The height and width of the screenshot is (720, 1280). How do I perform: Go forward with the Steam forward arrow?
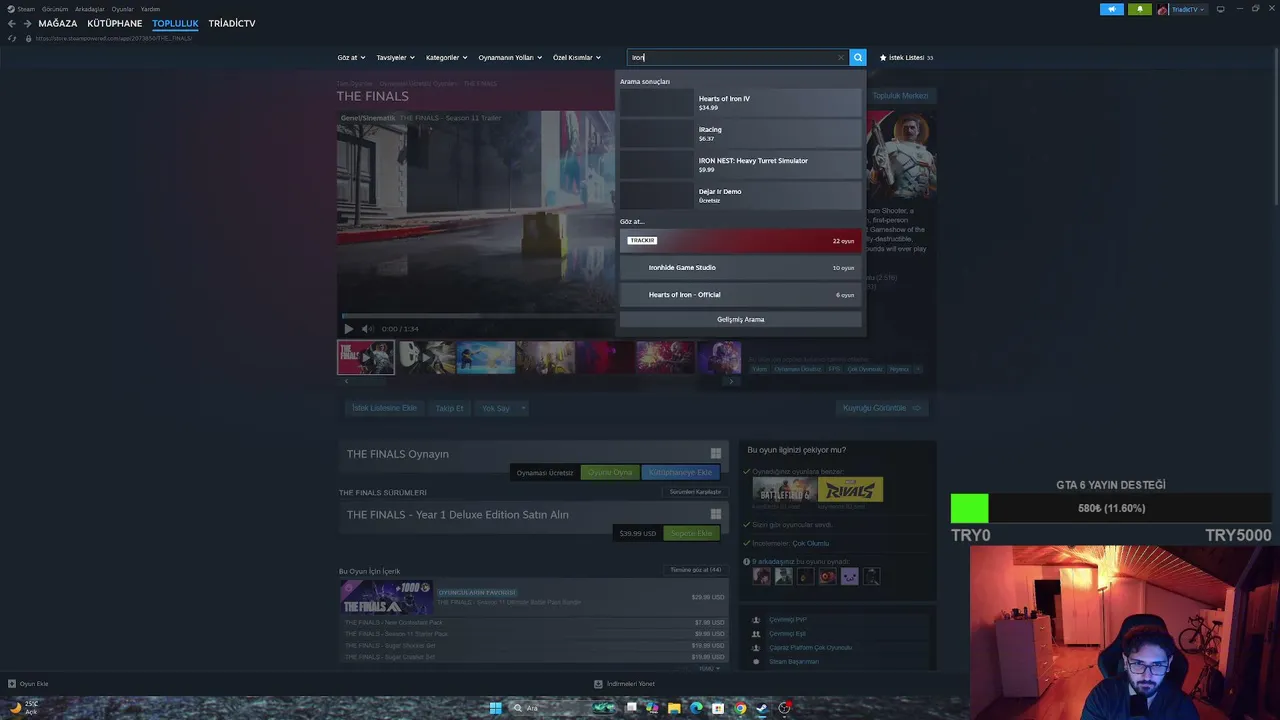tap(27, 23)
